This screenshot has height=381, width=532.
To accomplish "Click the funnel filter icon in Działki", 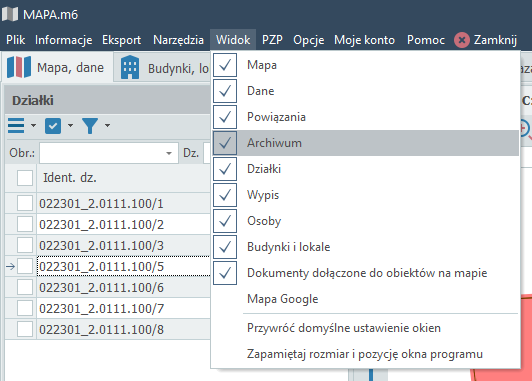I will click(x=90, y=126).
